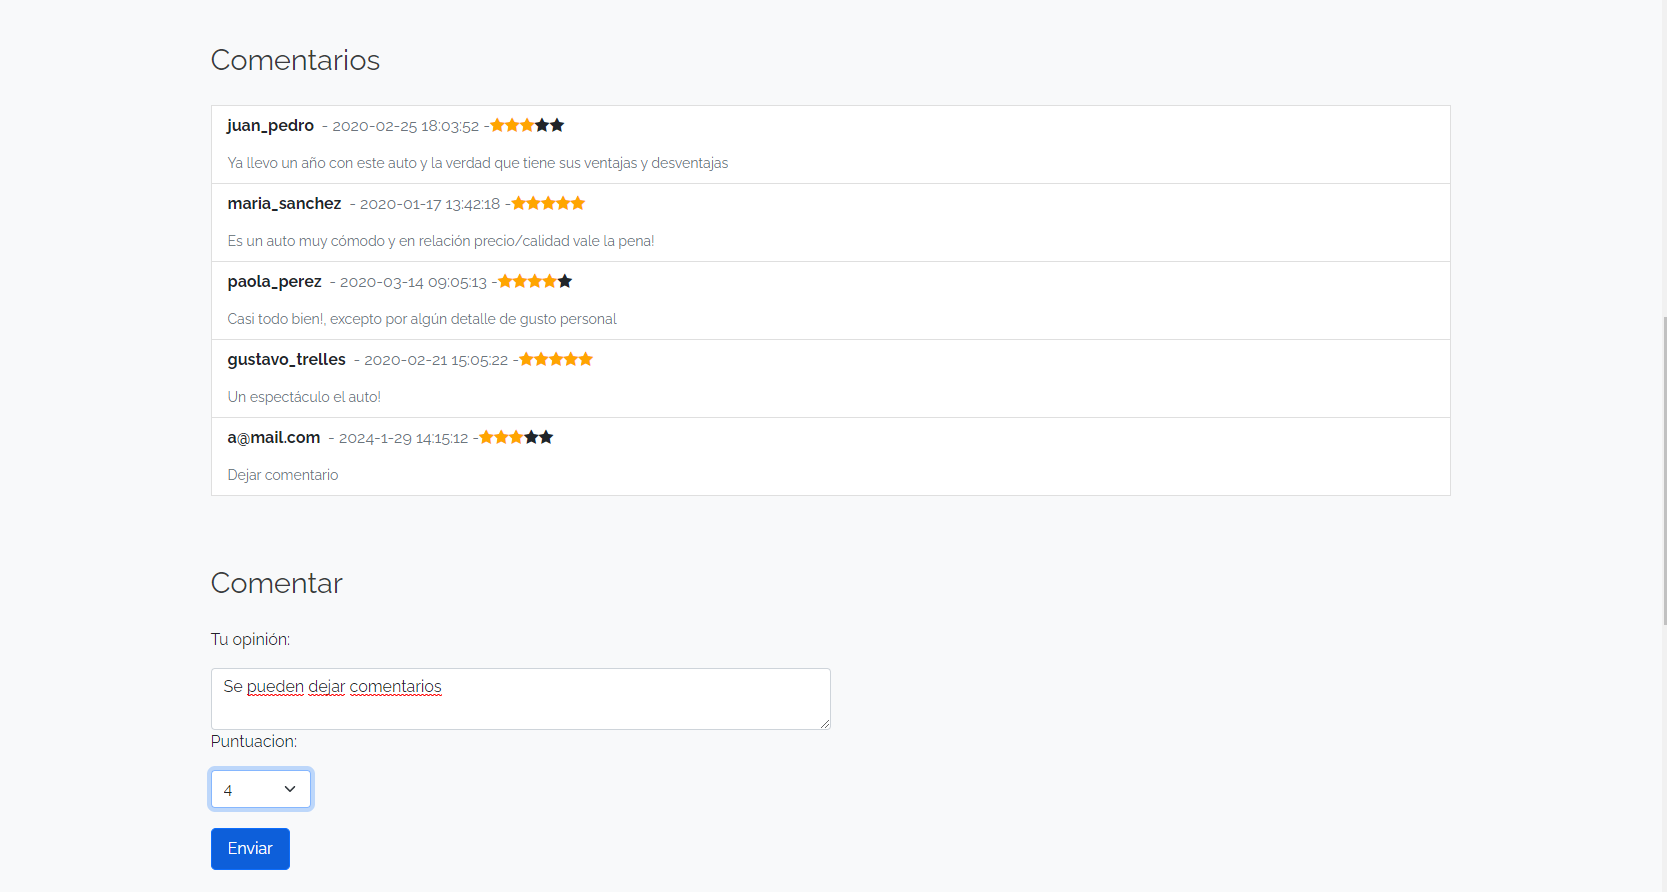Click a@mail.com's first gold star
The width and height of the screenshot is (1667, 892).
pos(486,437)
